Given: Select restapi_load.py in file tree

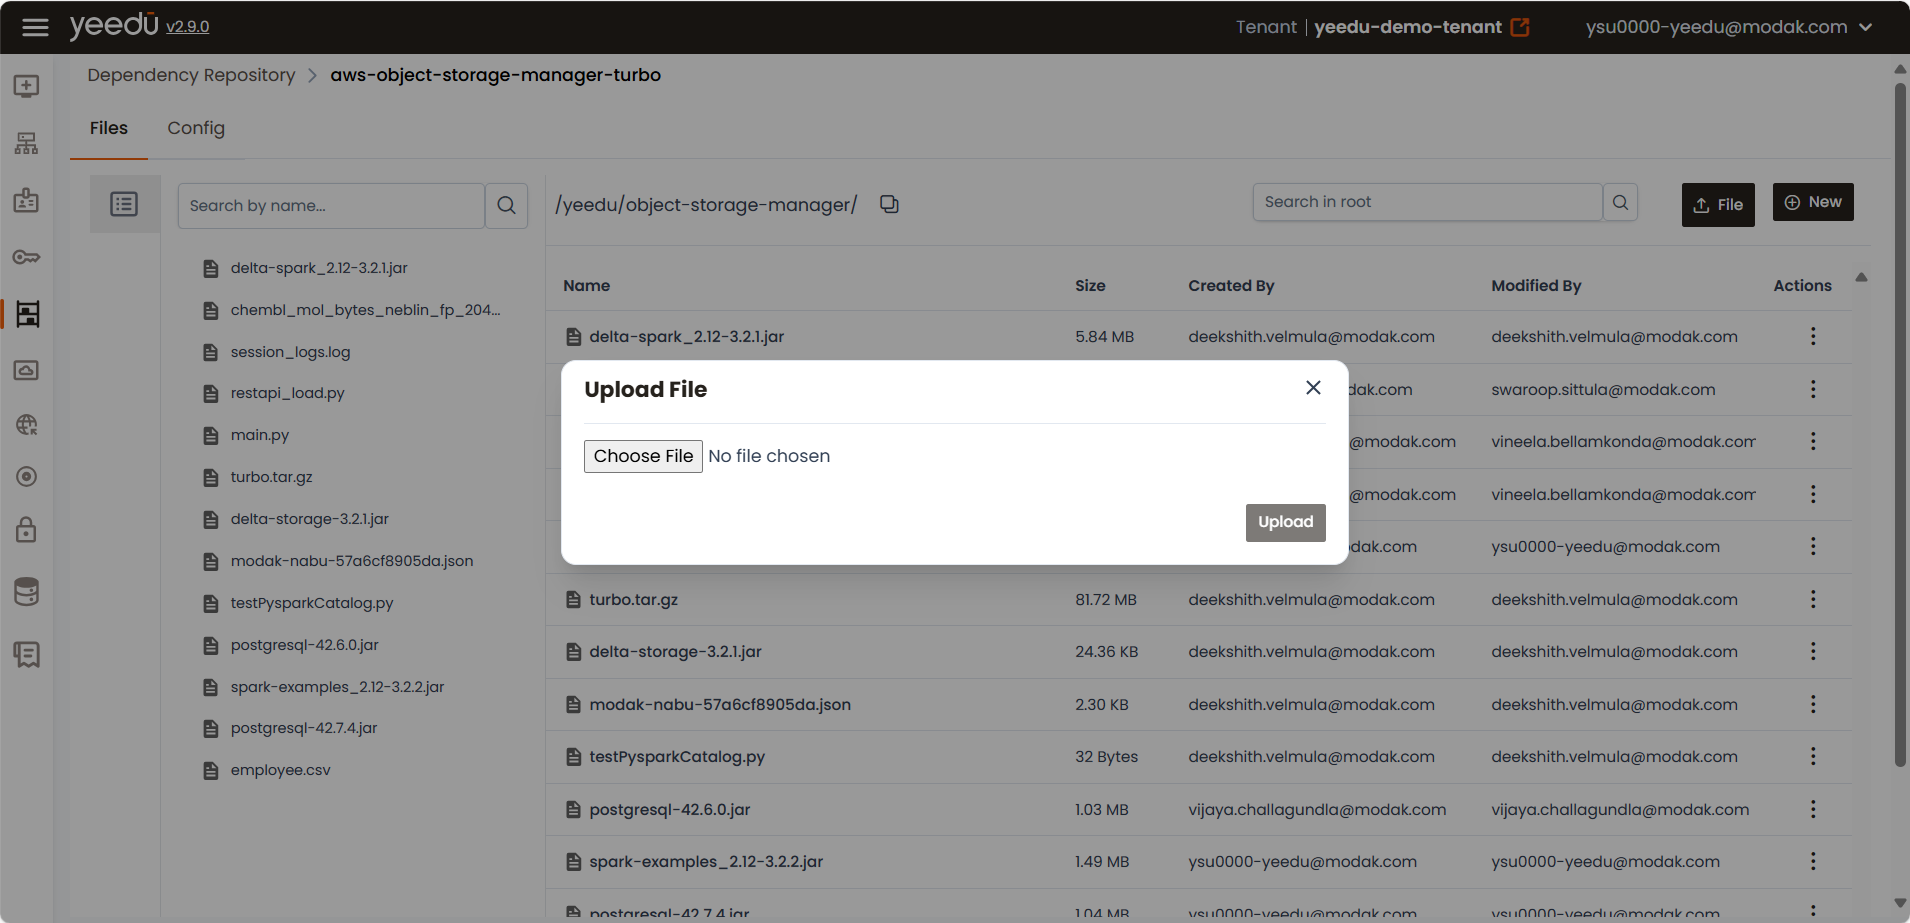Looking at the screenshot, I should [x=287, y=393].
